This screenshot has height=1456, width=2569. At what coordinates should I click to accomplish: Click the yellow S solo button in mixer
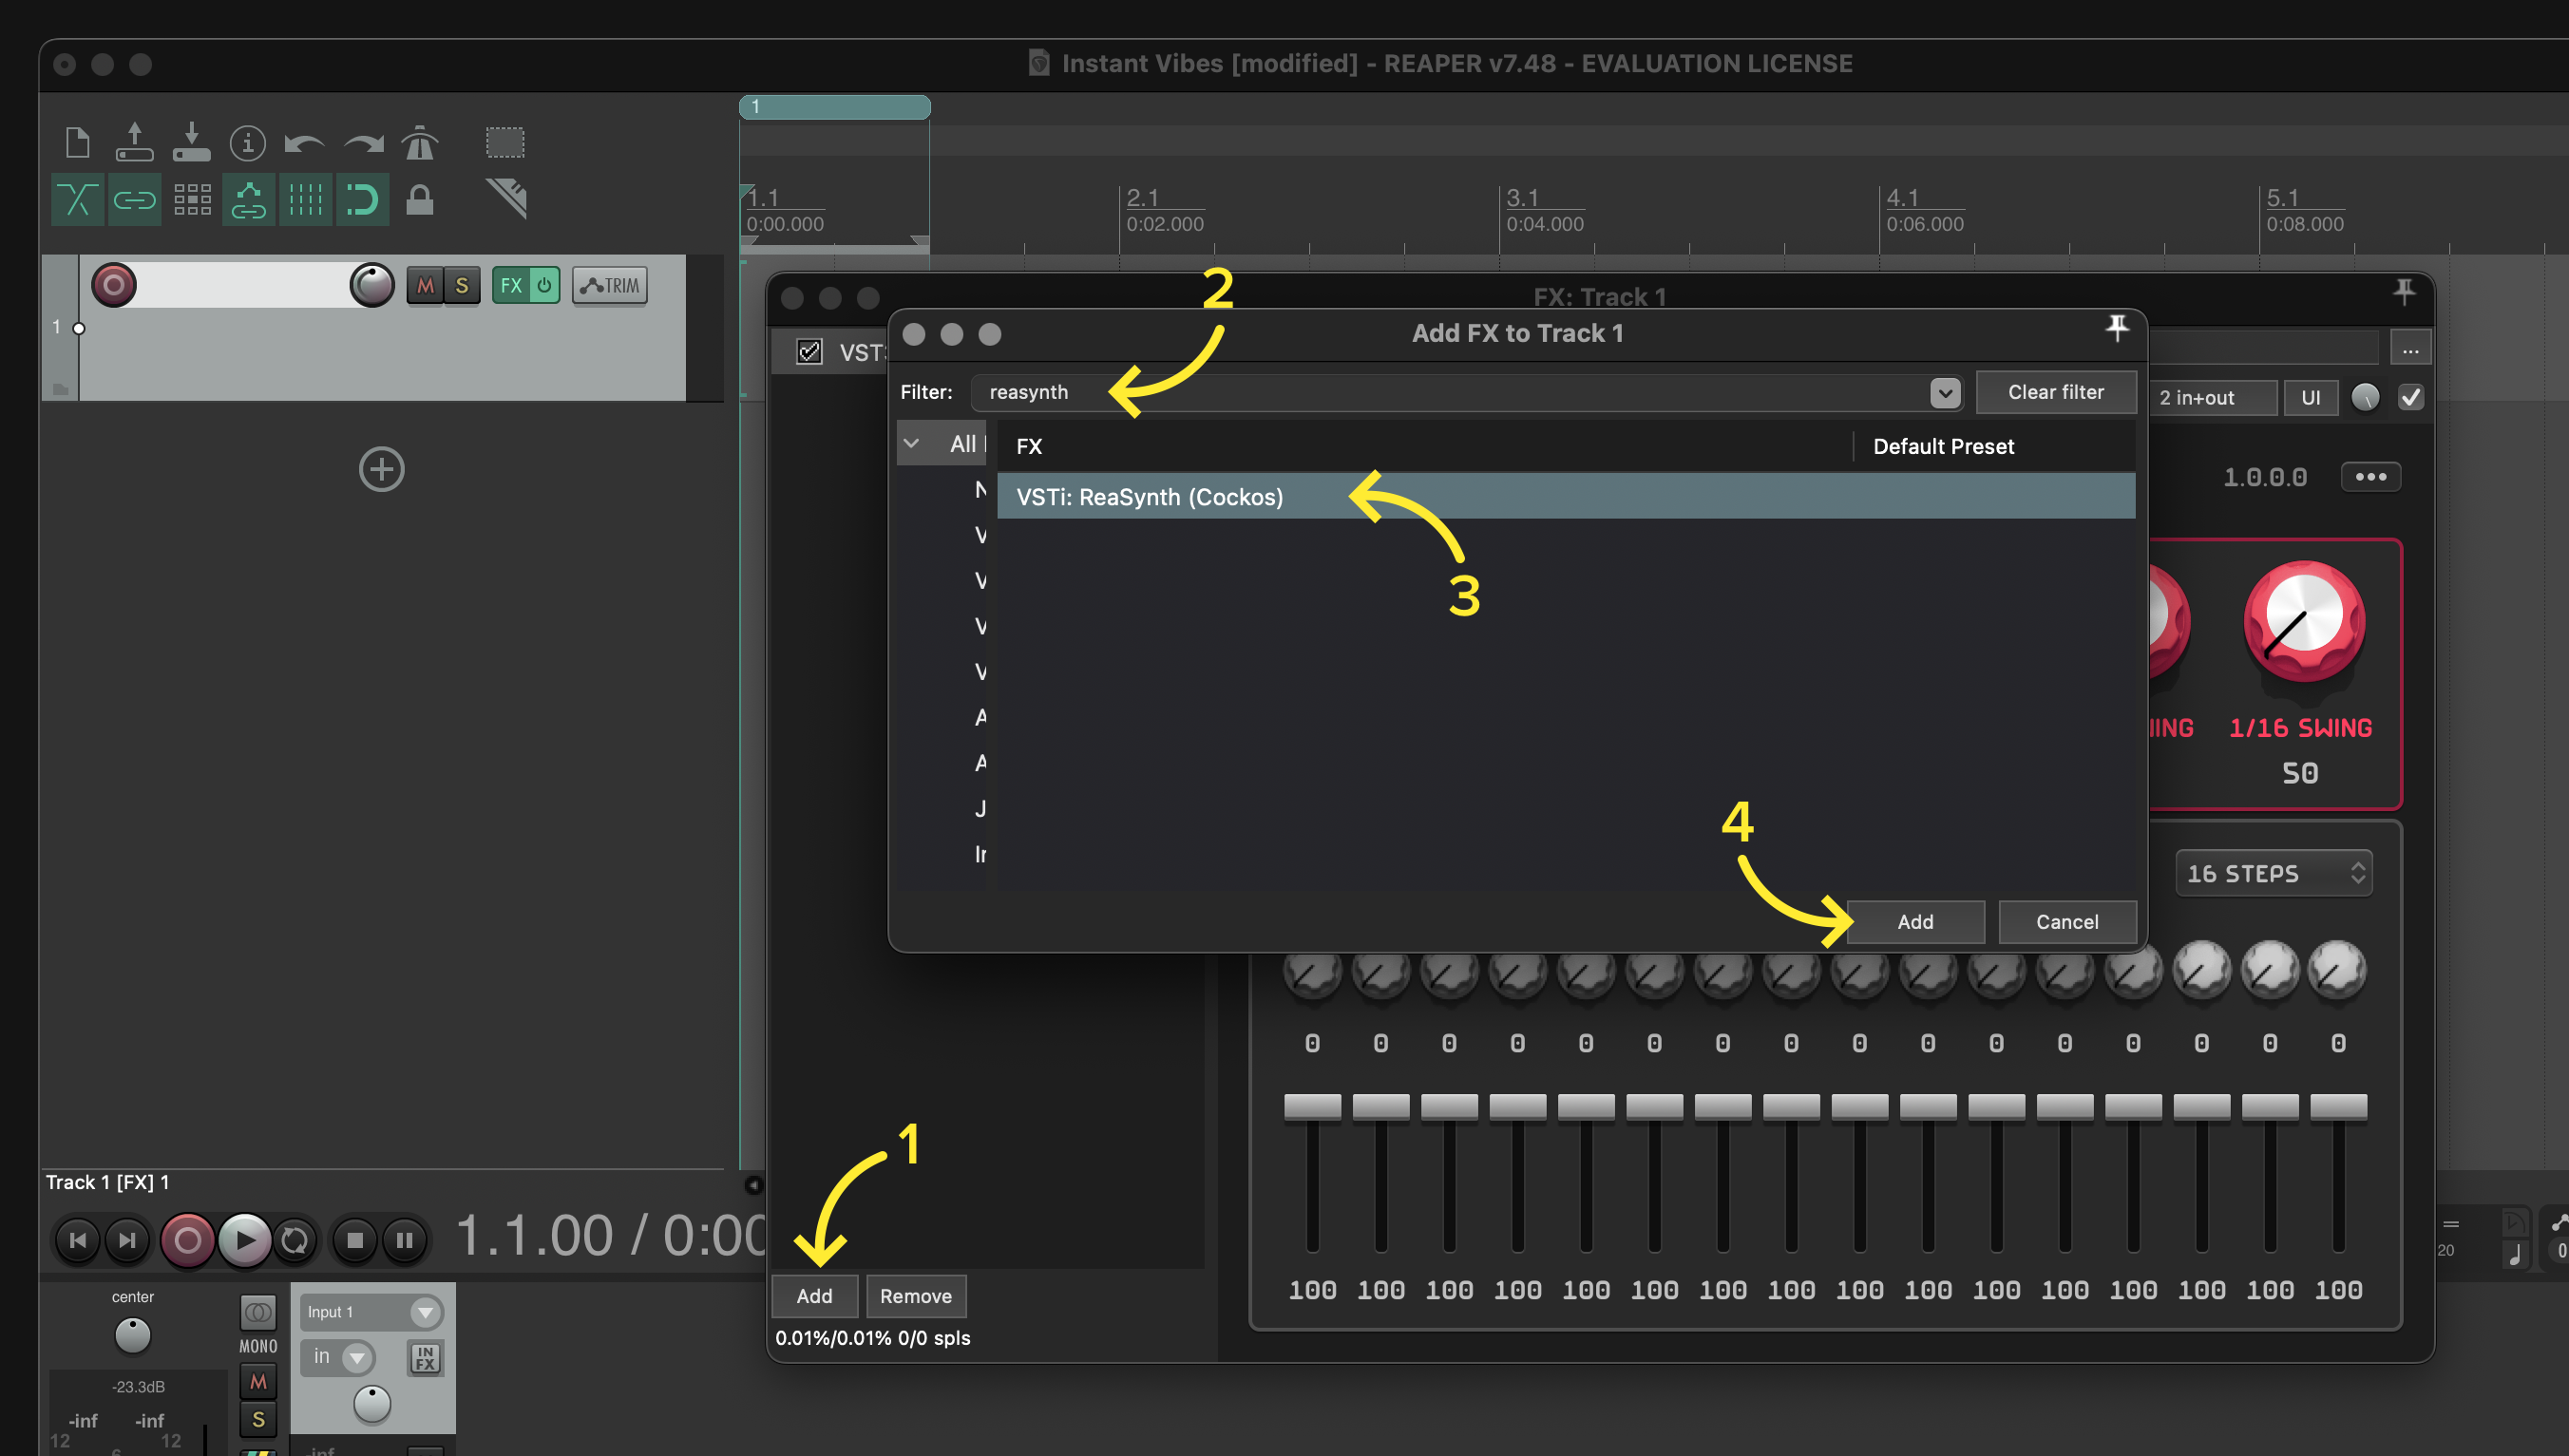tap(258, 1419)
